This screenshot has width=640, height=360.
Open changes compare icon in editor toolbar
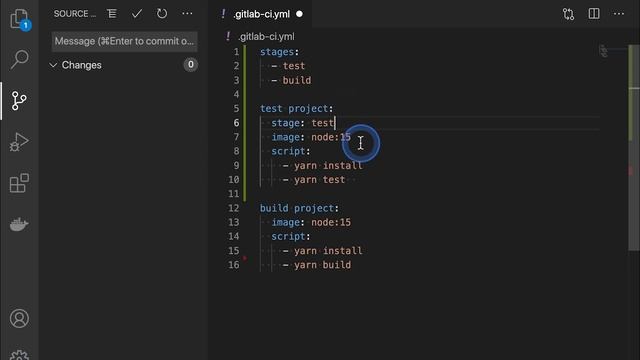(x=569, y=14)
